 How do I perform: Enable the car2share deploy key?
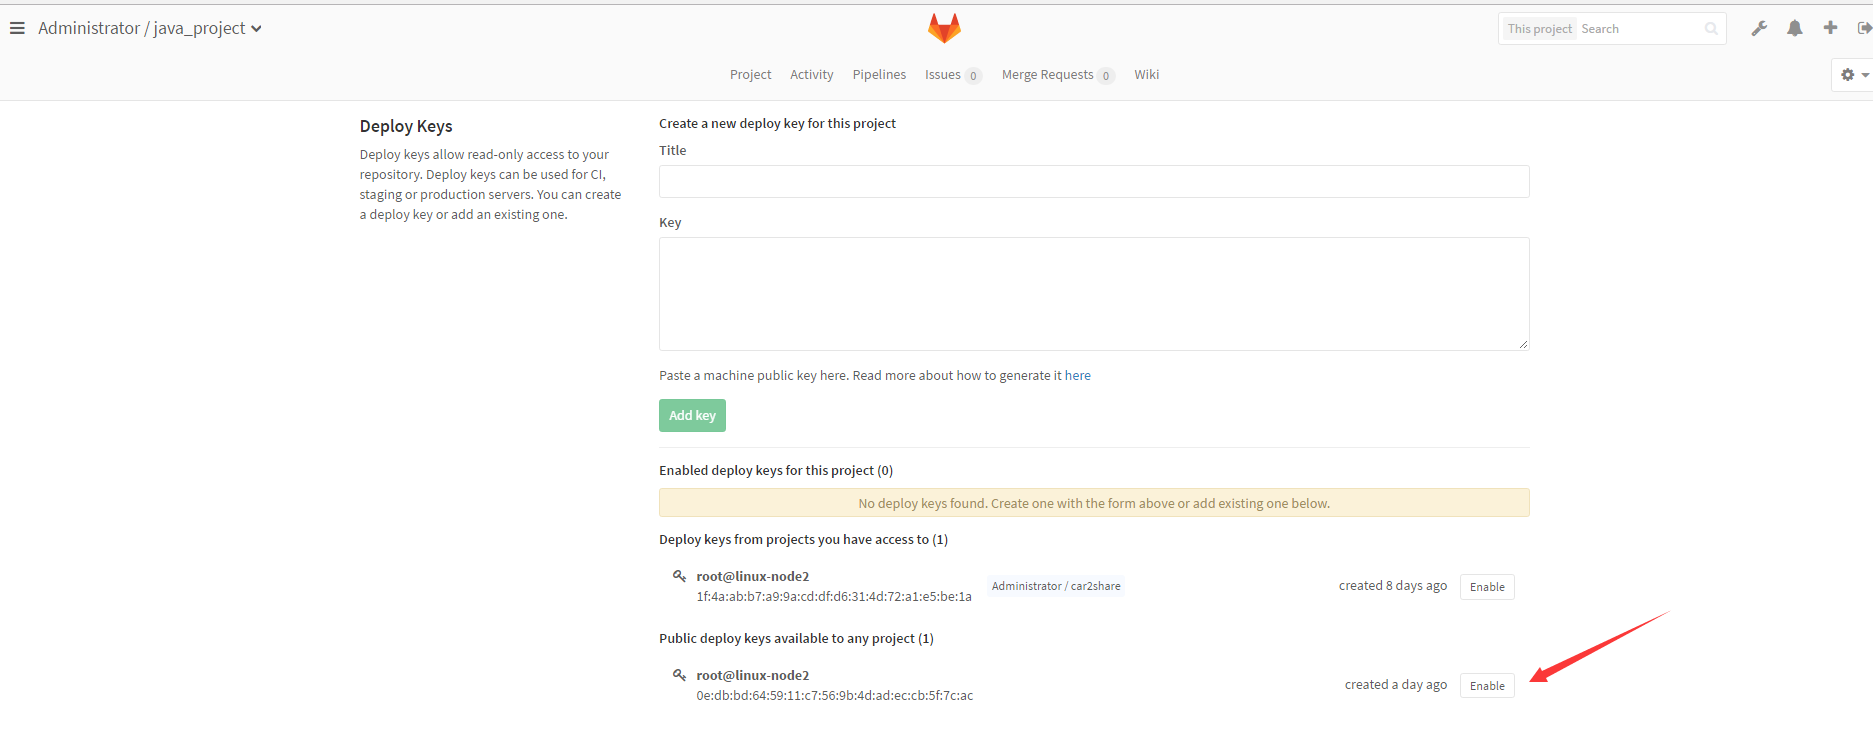pos(1487,587)
